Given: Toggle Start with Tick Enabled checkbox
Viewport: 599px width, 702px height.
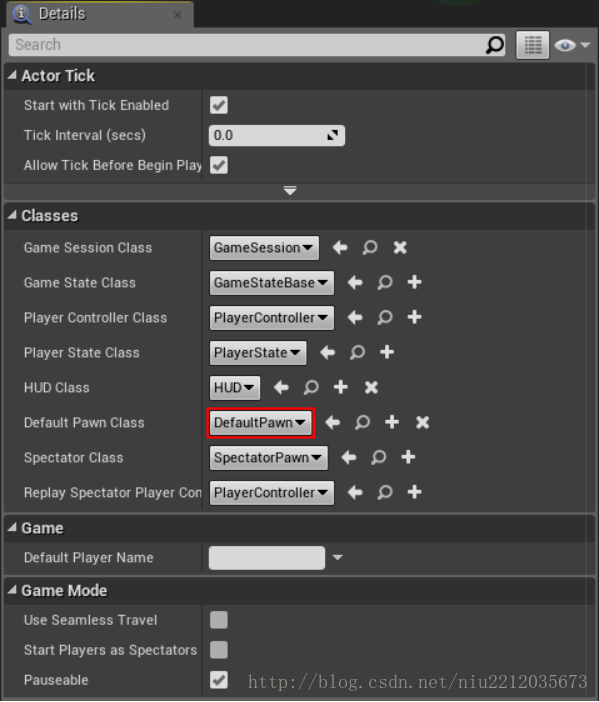Looking at the screenshot, I should tap(218, 105).
